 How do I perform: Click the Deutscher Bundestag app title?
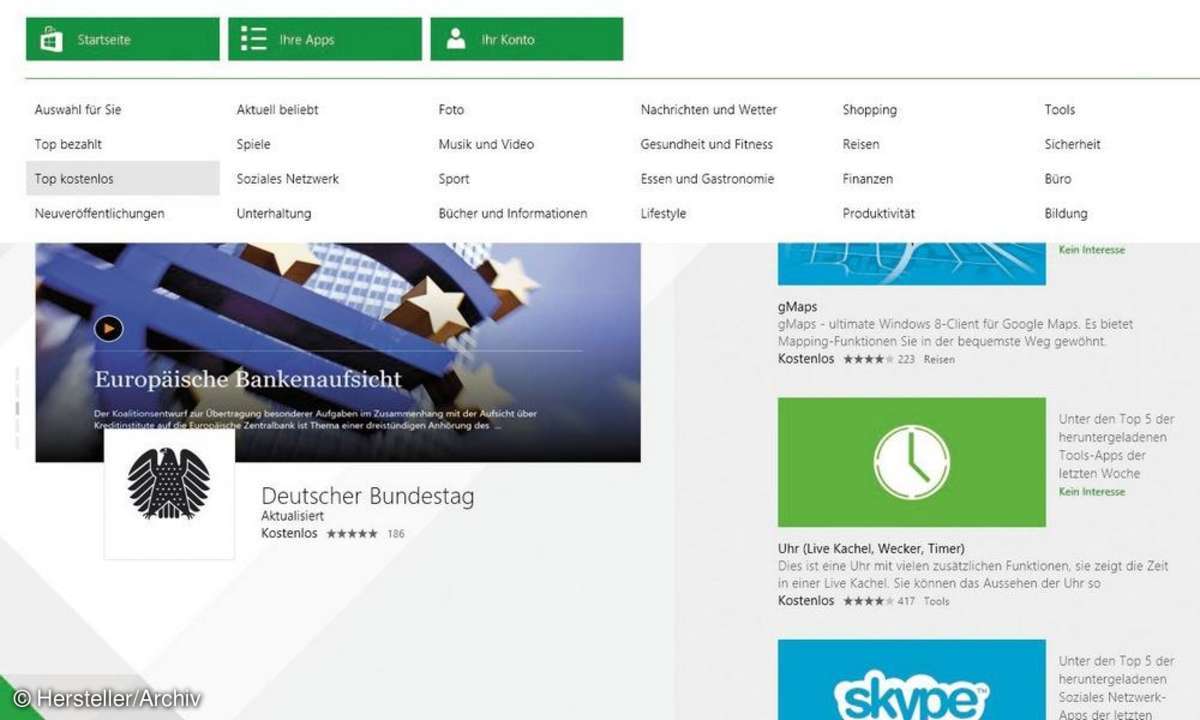coord(367,496)
